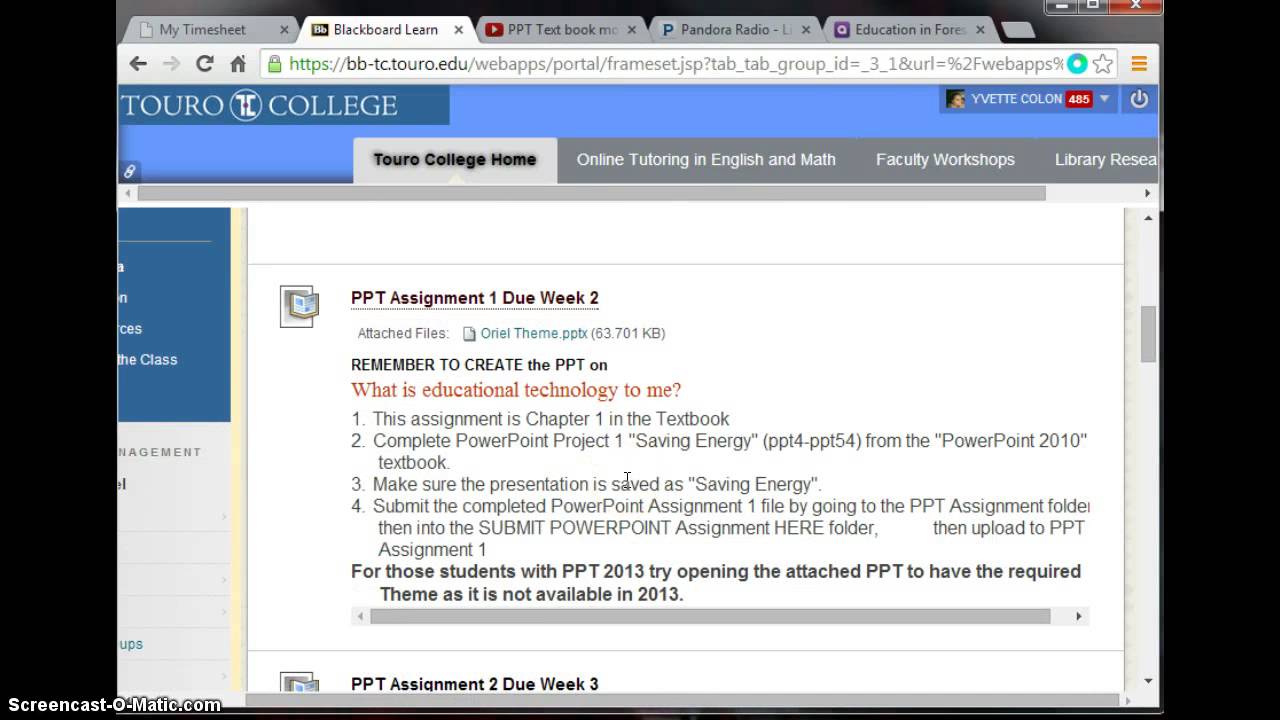Viewport: 1280px width, 720px height.
Task: Click the address bar URL field
Action: coord(676,64)
